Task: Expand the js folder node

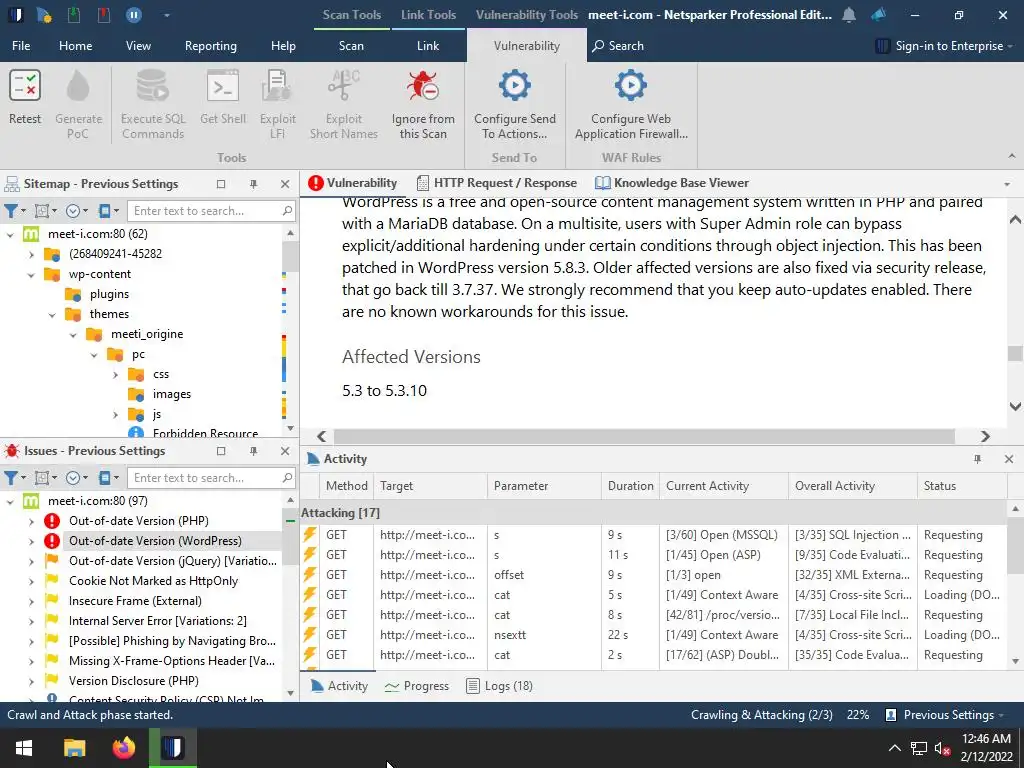Action: (116, 415)
